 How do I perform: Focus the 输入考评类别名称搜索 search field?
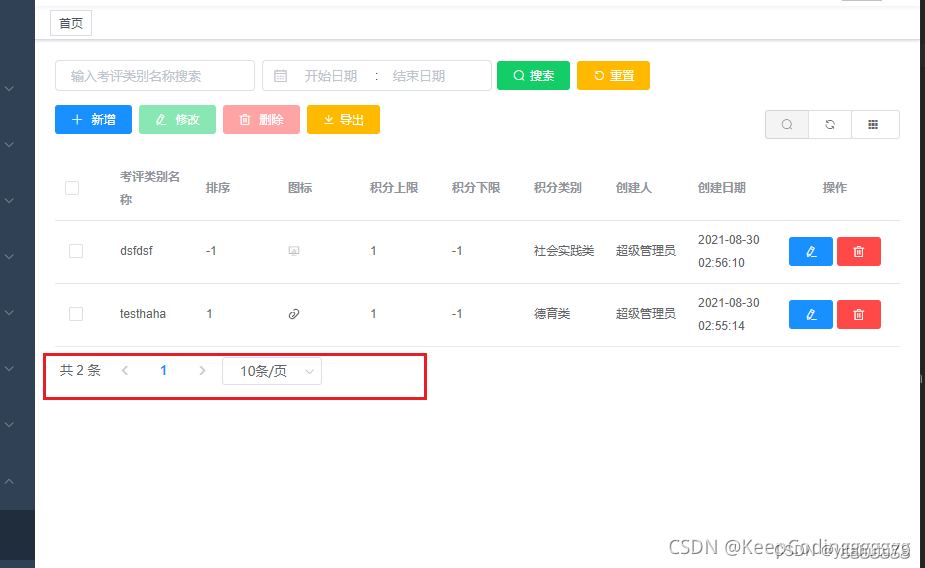(x=155, y=75)
